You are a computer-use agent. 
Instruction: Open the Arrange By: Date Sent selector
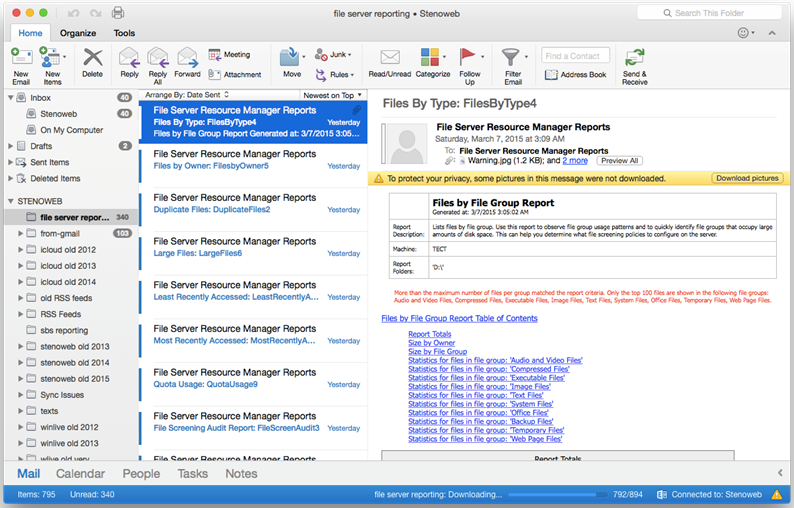[x=187, y=95]
